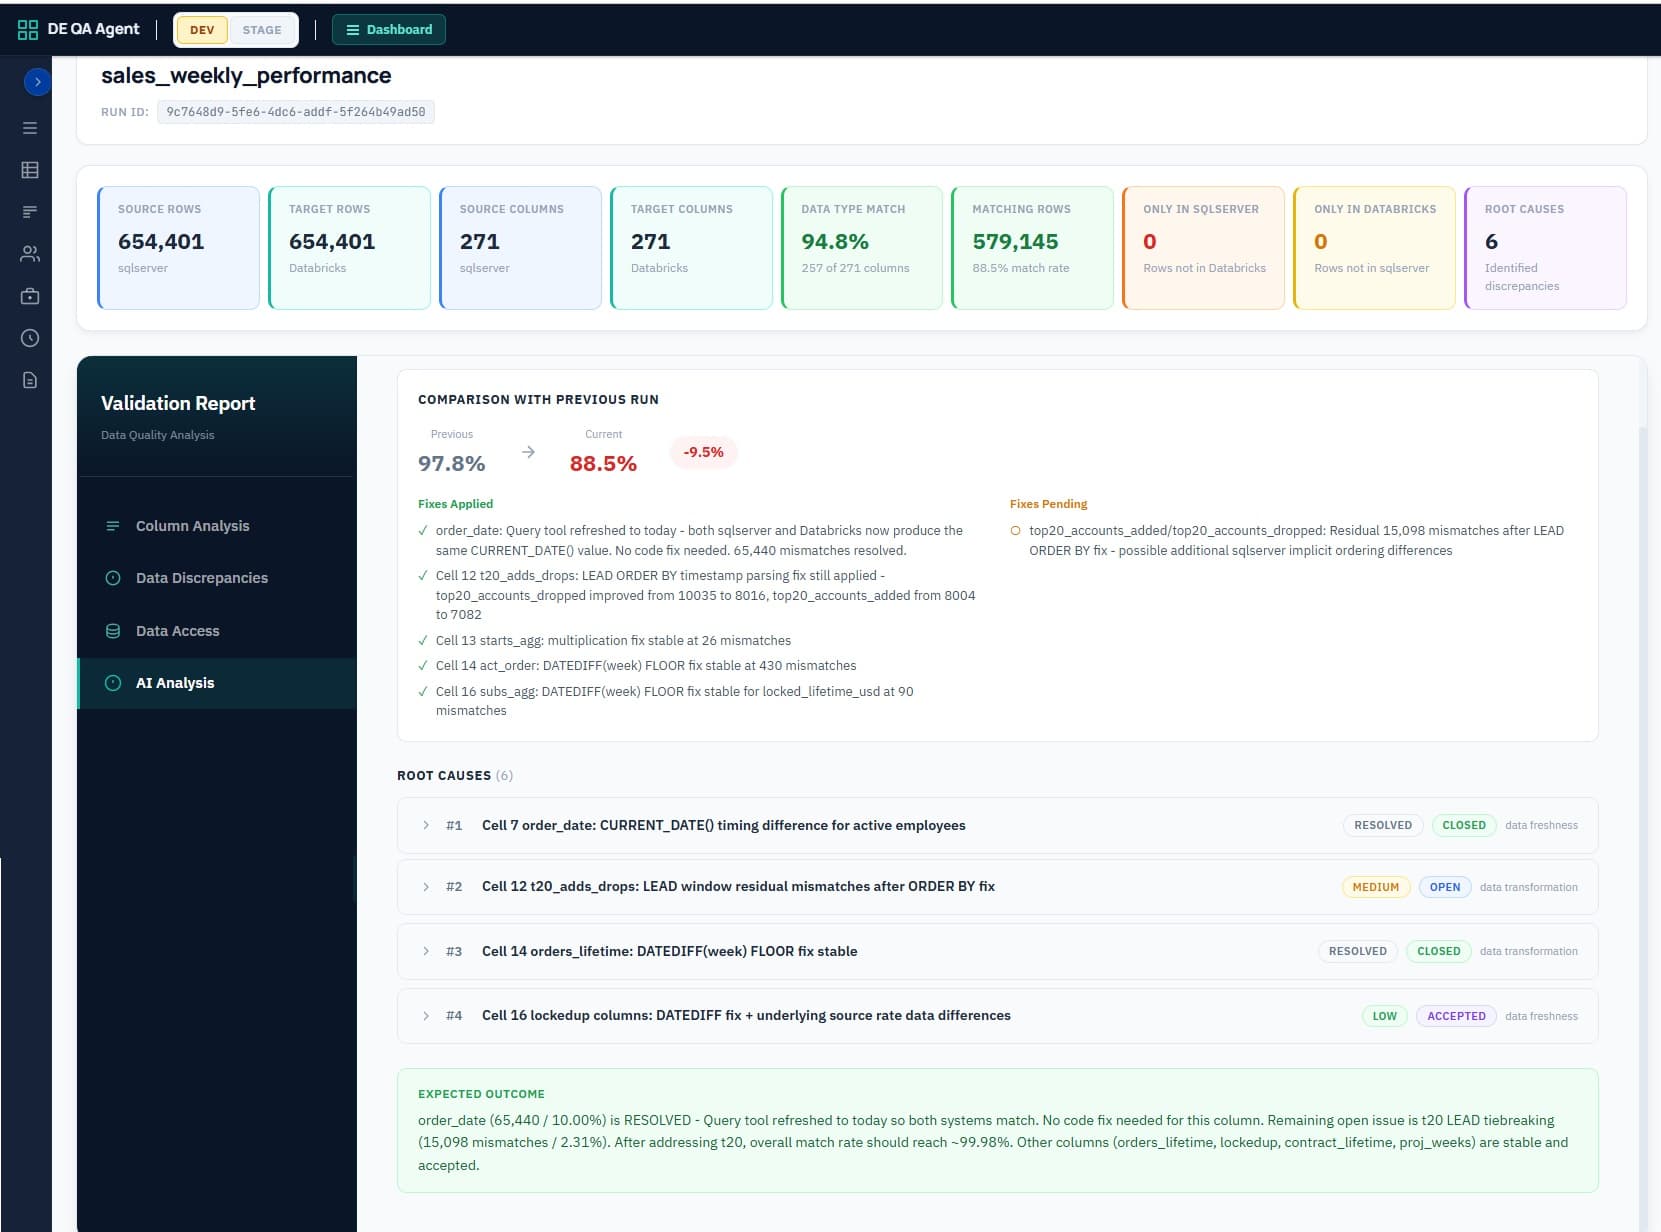The width and height of the screenshot is (1661, 1232).
Task: Open the table grid icon in left sidebar
Action: tap(30, 170)
